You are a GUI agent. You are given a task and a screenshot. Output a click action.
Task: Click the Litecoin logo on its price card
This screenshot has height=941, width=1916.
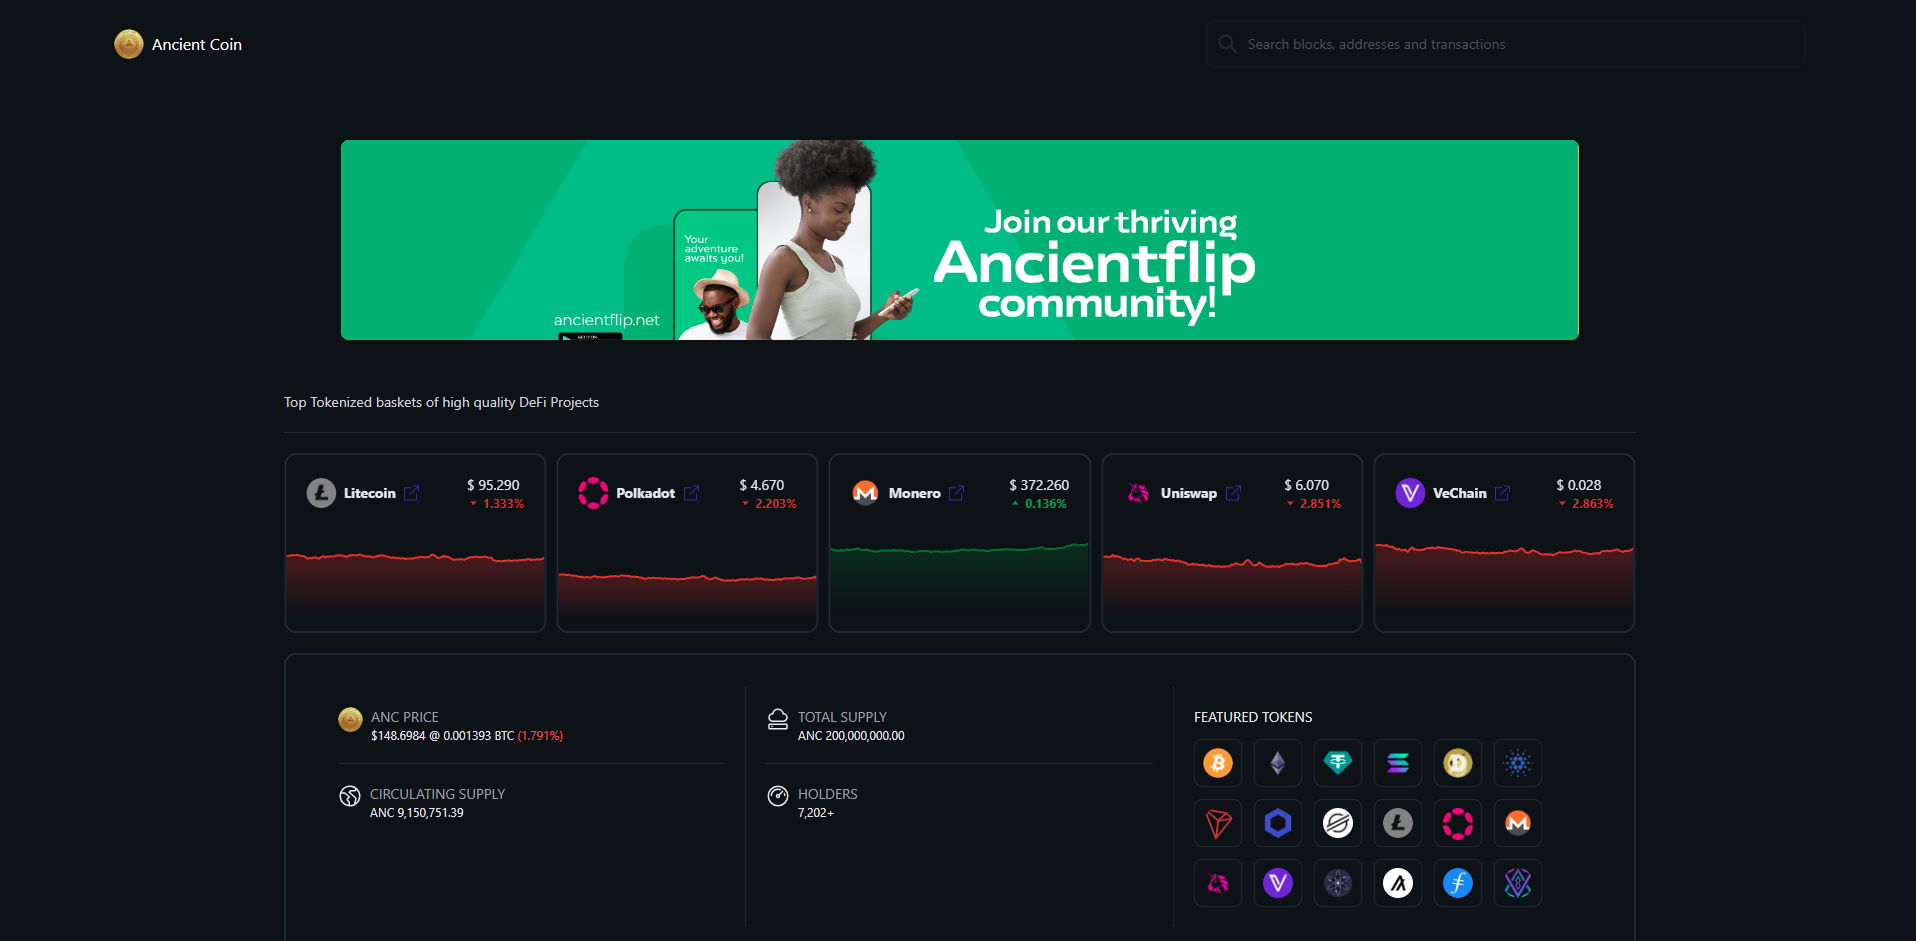(x=321, y=493)
